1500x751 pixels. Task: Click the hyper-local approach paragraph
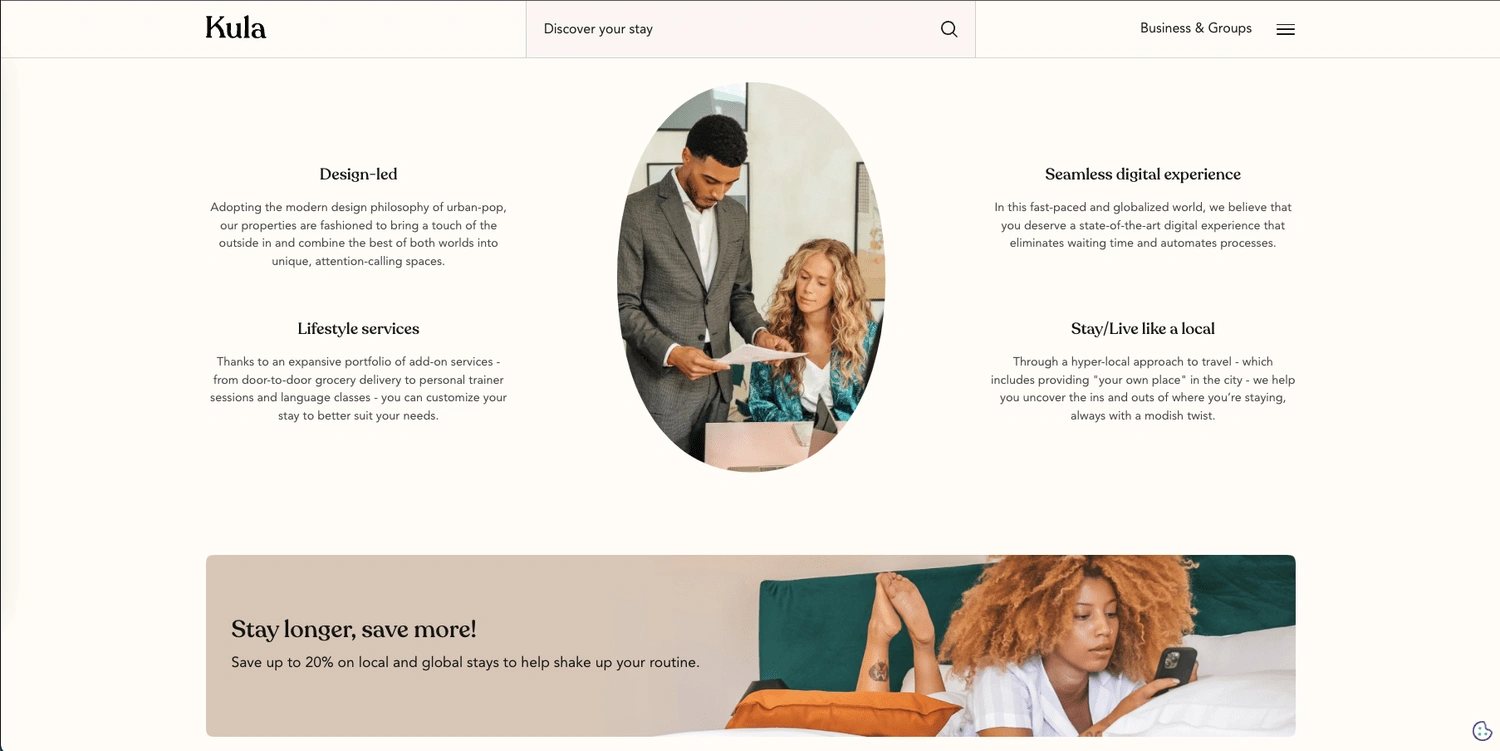[x=1143, y=388]
